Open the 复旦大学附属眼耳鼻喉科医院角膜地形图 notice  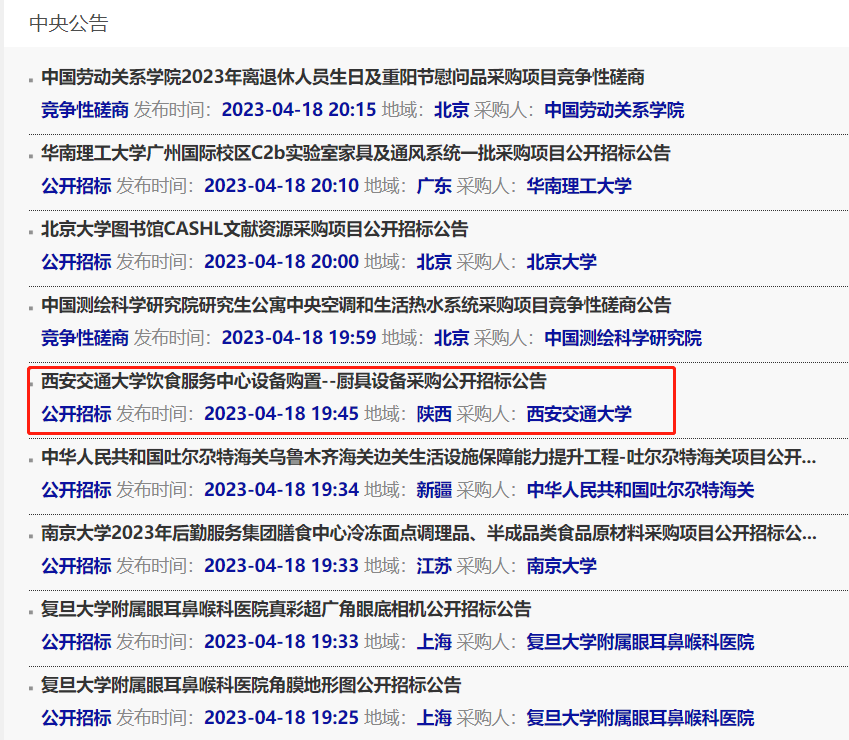pyautogui.click(x=251, y=685)
